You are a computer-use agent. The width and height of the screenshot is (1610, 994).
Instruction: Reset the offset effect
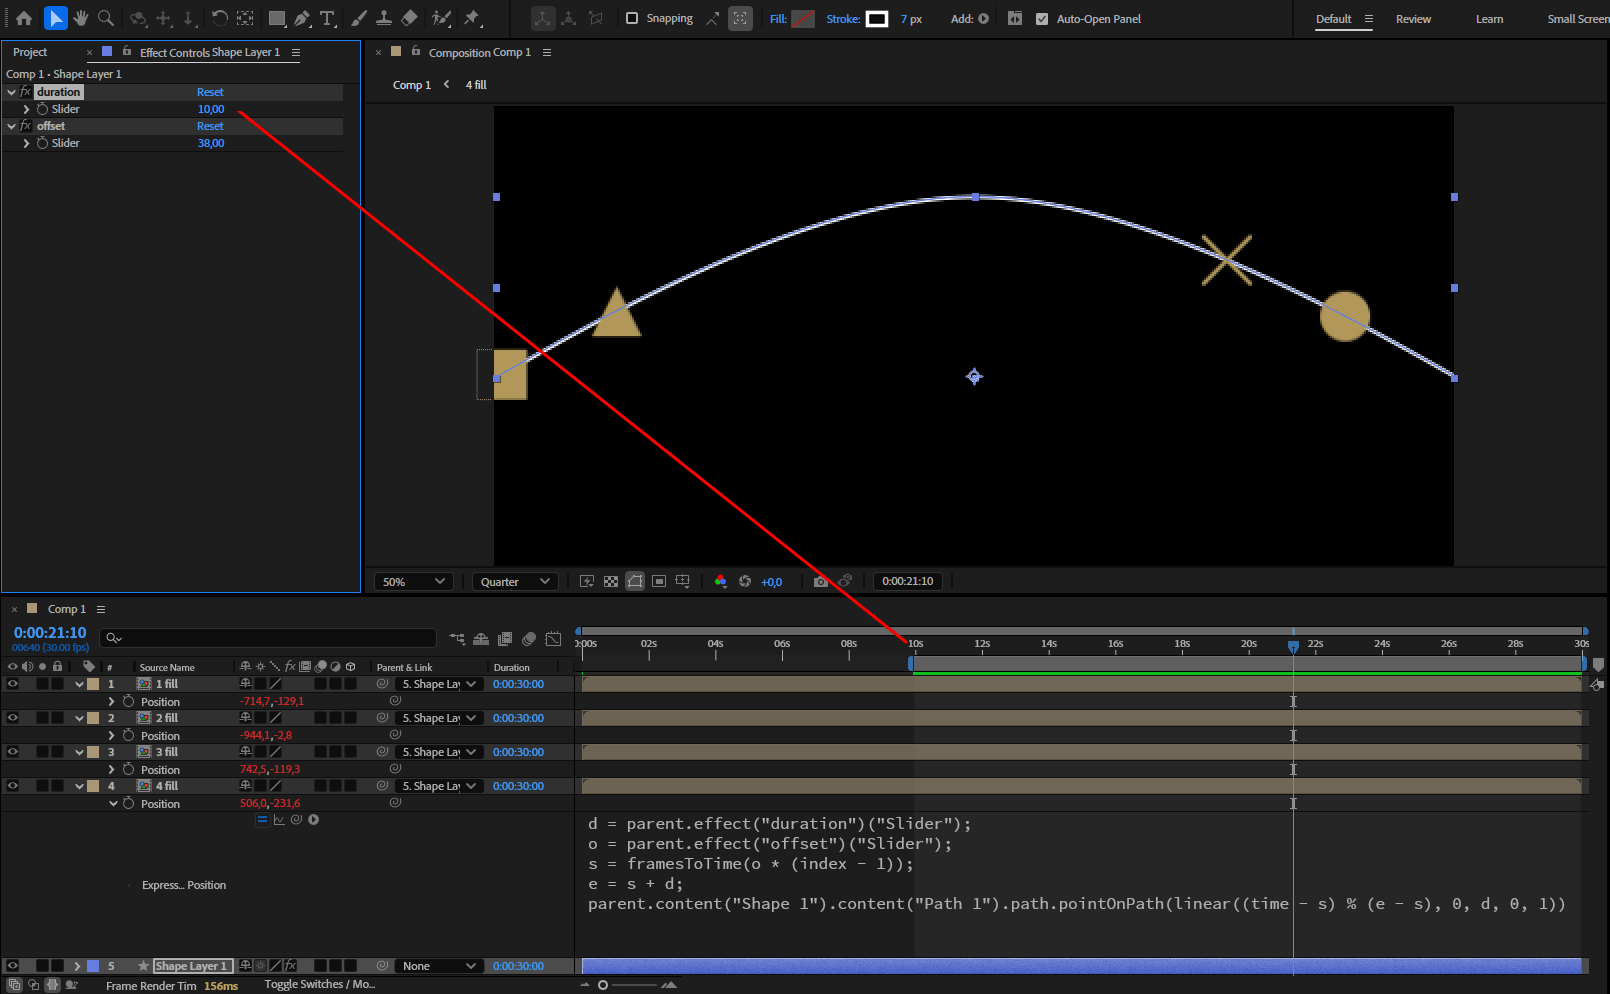point(210,125)
